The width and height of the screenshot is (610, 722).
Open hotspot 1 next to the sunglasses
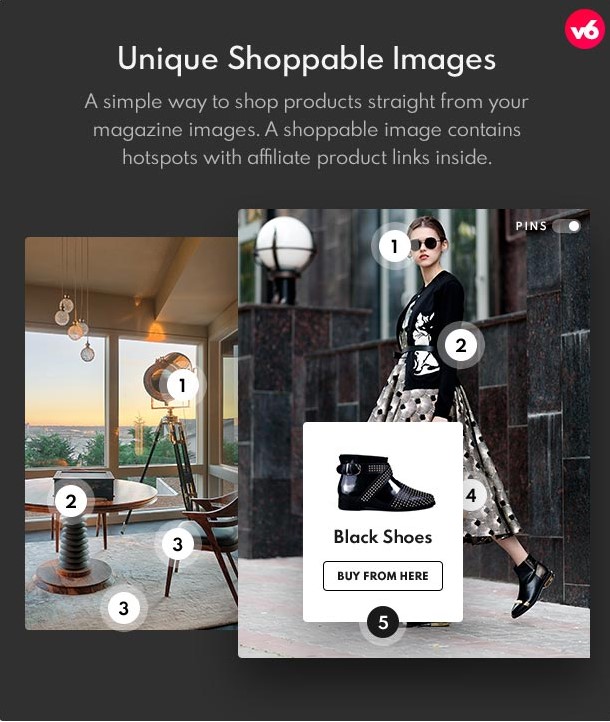point(394,246)
